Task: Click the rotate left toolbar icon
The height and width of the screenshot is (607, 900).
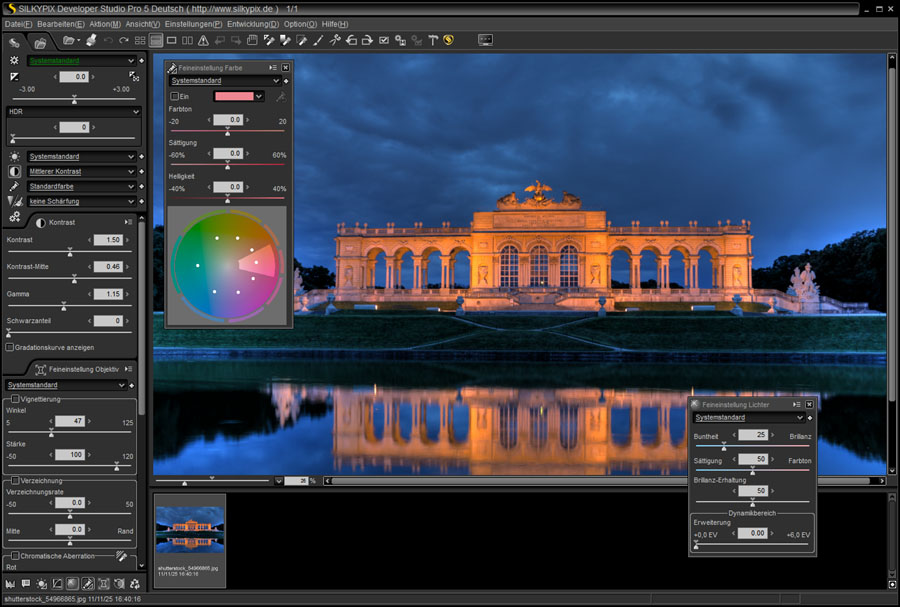Action: click(351, 41)
